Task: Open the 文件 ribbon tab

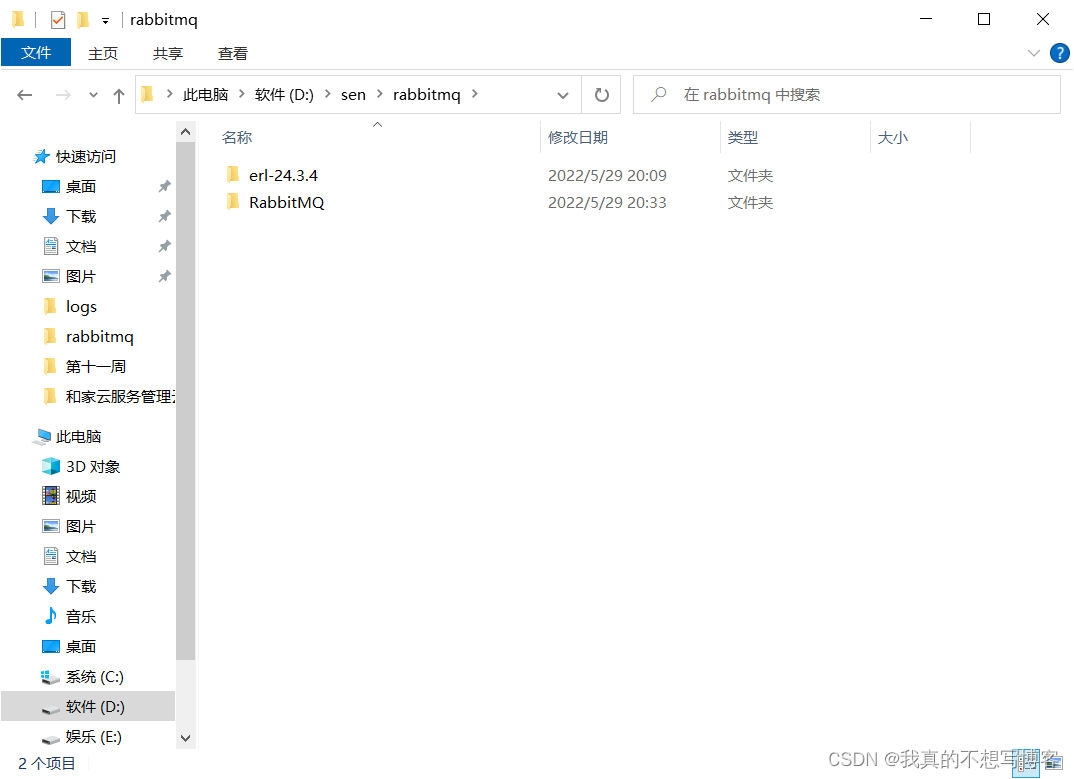Action: coord(36,53)
